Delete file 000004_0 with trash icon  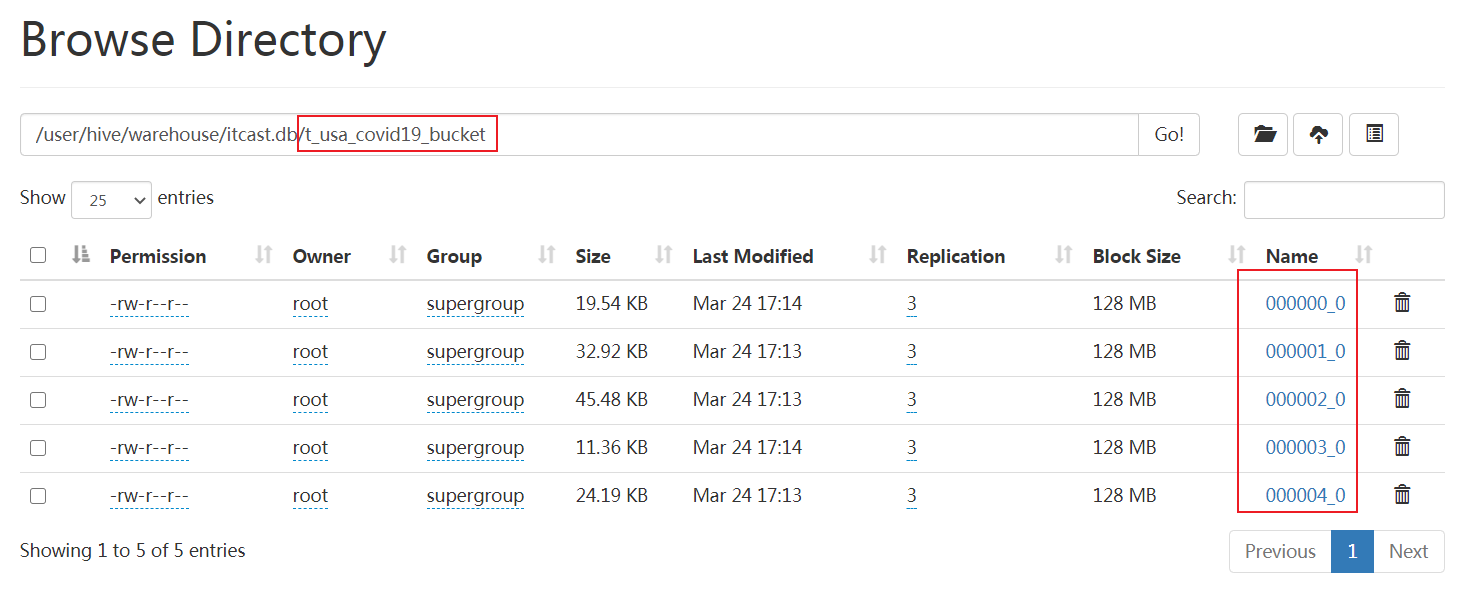click(1402, 494)
